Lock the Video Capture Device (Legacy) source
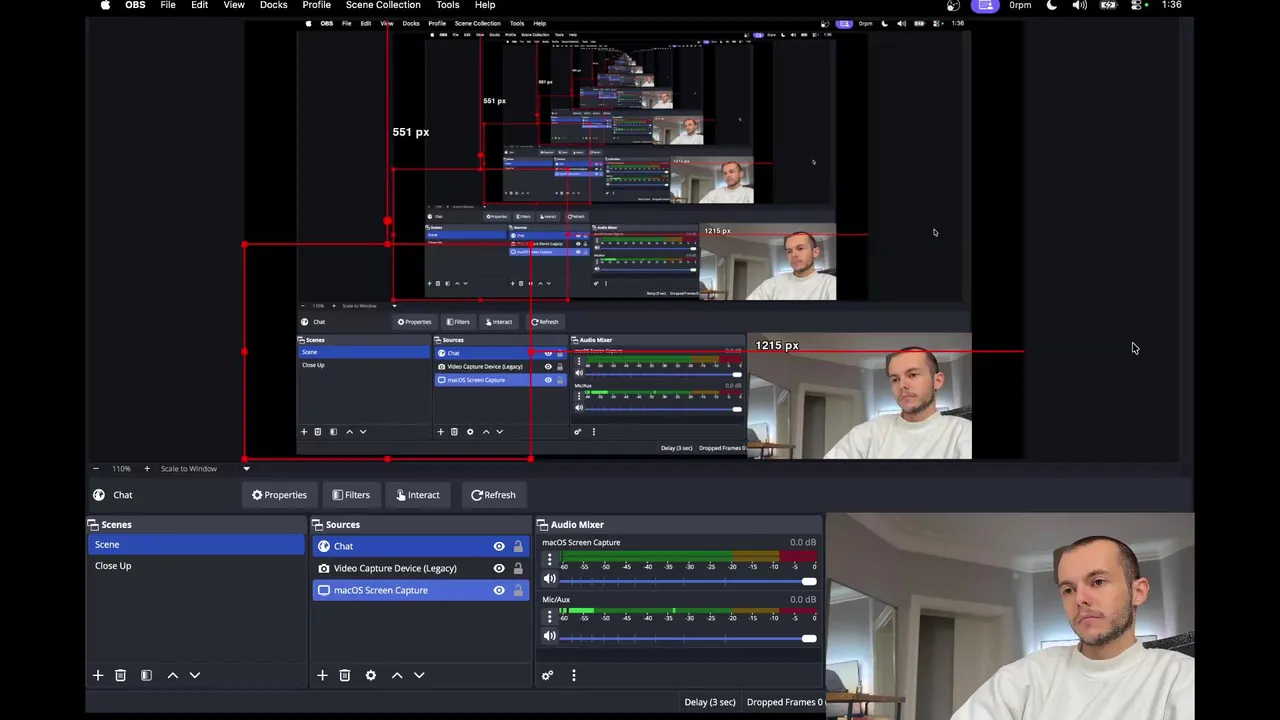 tap(518, 568)
